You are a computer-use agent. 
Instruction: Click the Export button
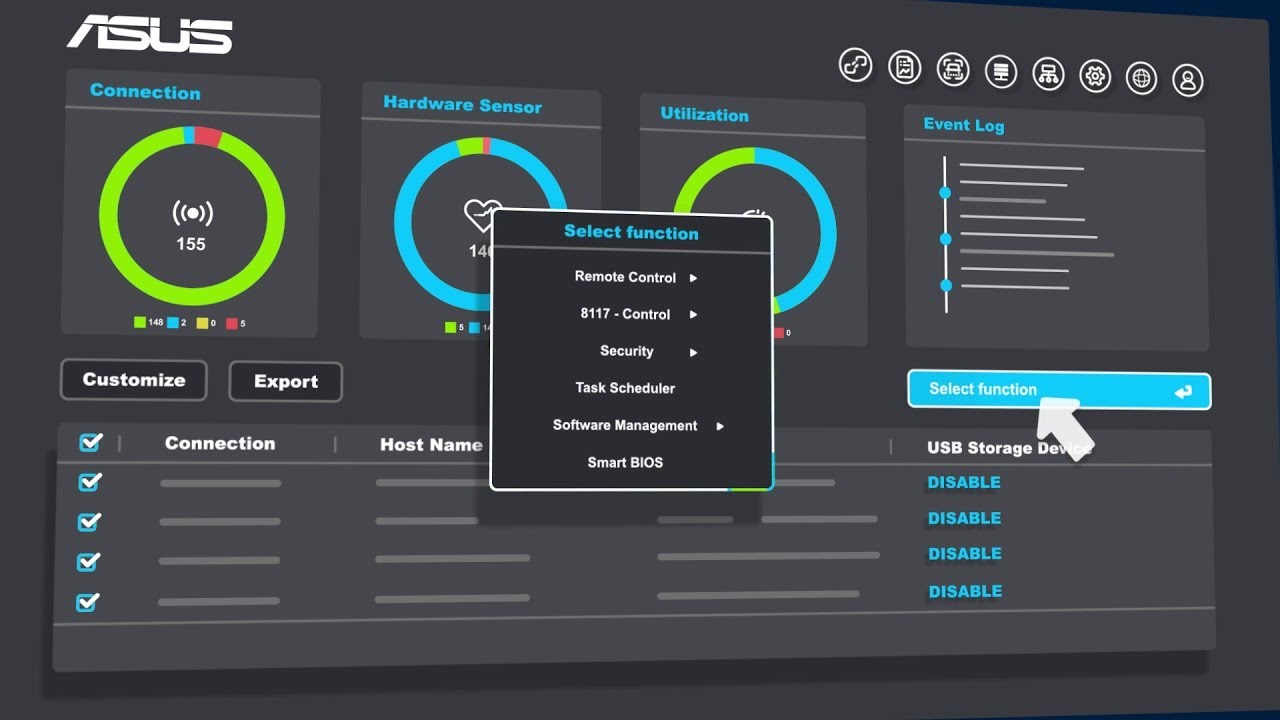tap(286, 382)
